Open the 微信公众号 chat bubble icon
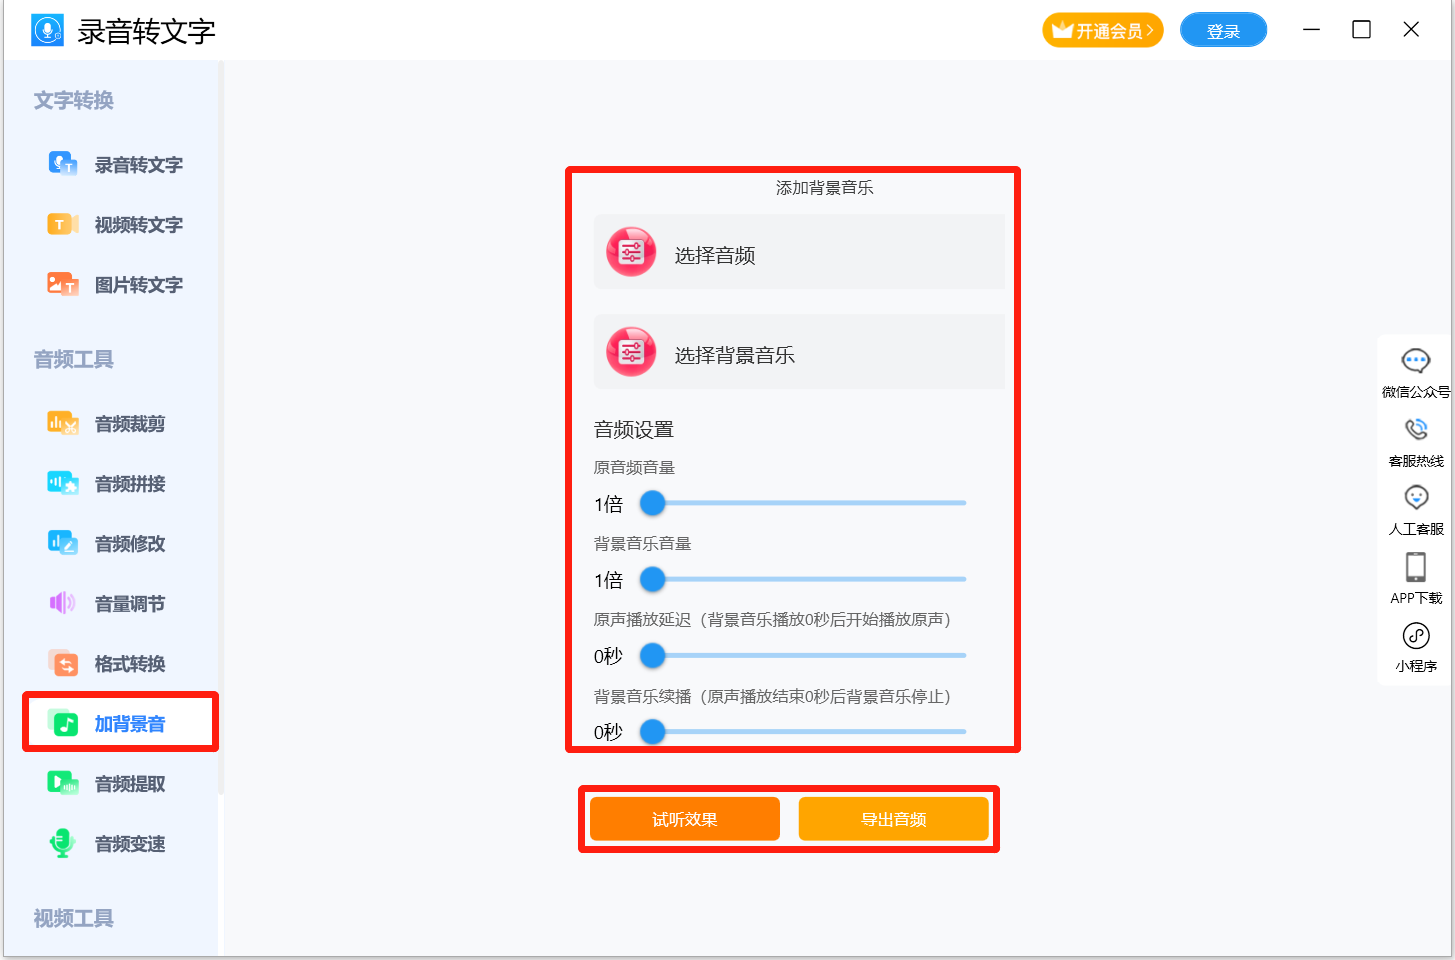Viewport: 1455px width, 960px height. pyautogui.click(x=1416, y=361)
